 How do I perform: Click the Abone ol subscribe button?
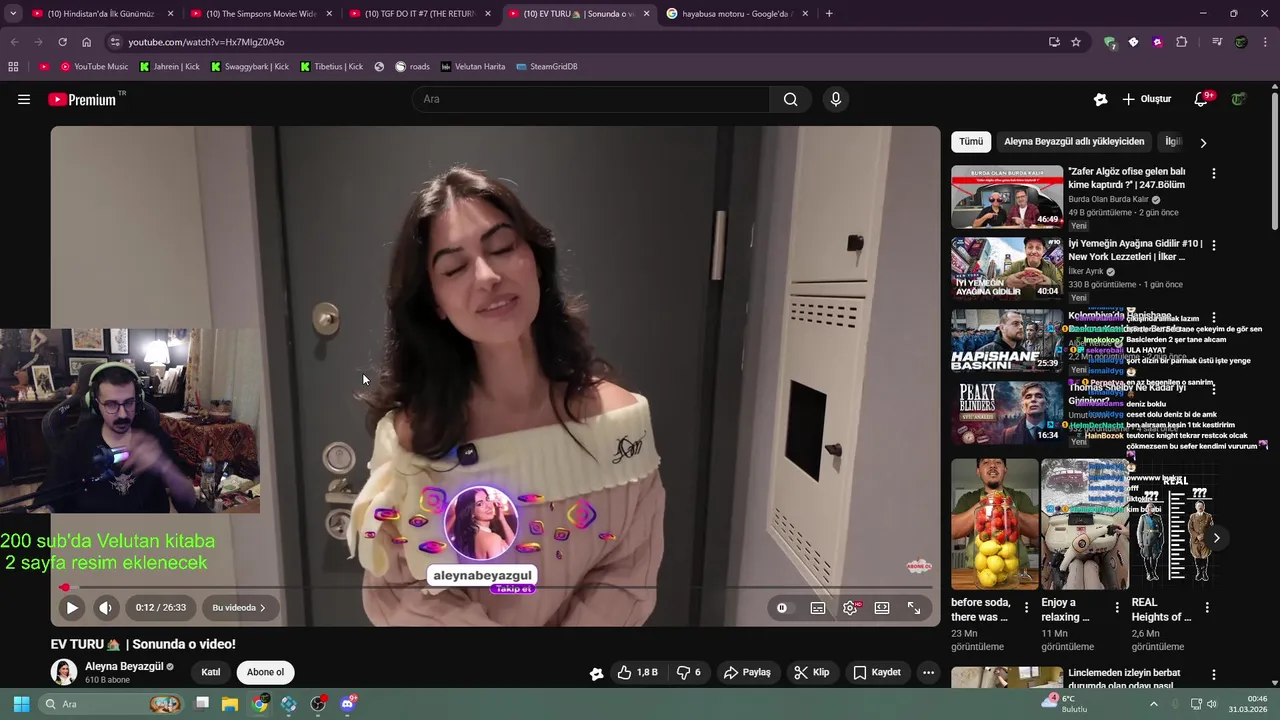tap(265, 672)
